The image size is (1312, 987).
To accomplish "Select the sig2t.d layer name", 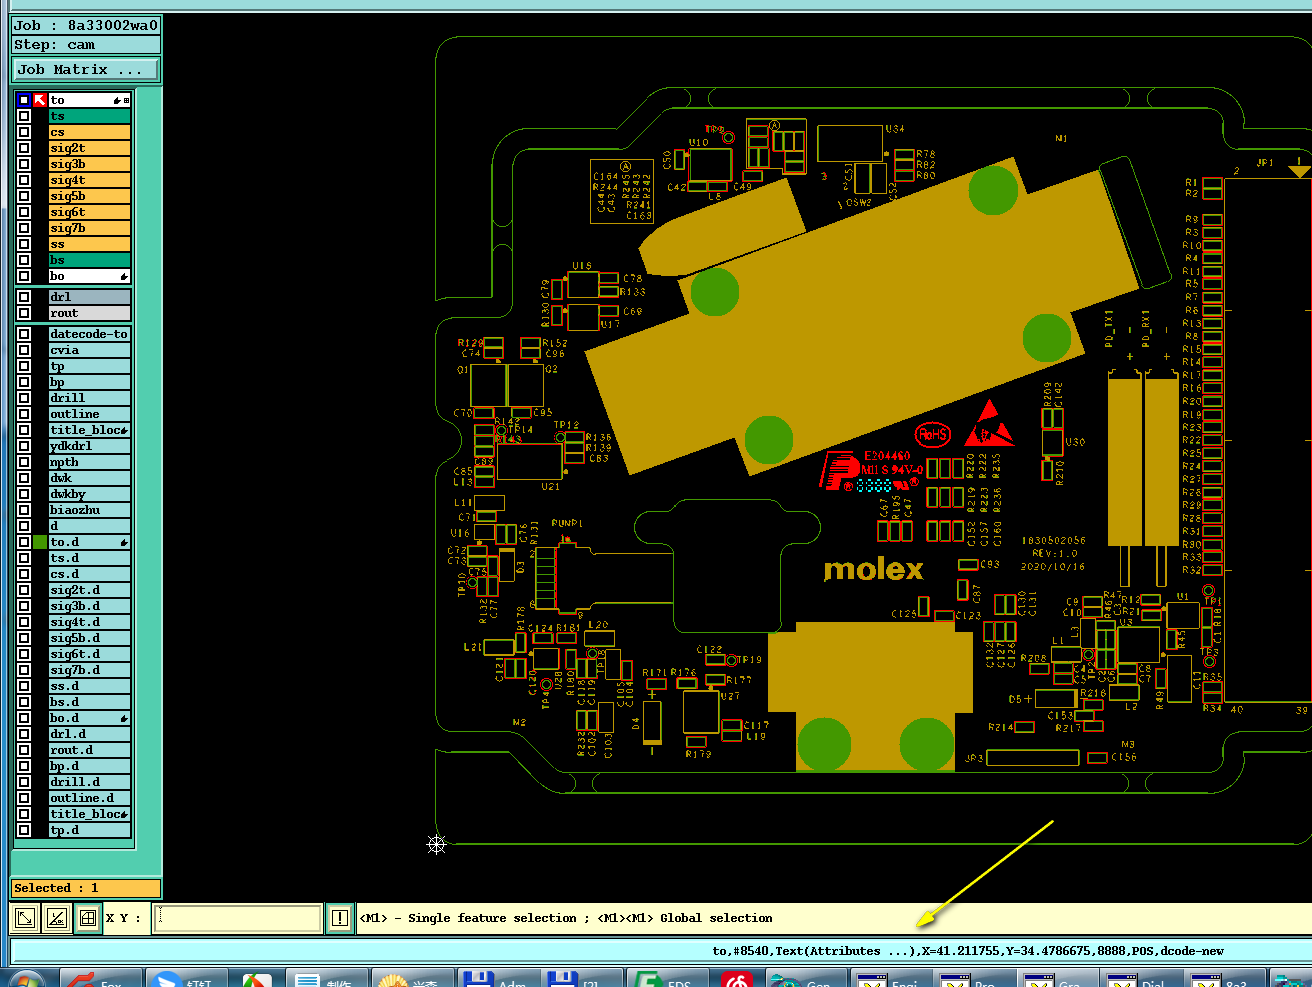I will click(x=90, y=590).
